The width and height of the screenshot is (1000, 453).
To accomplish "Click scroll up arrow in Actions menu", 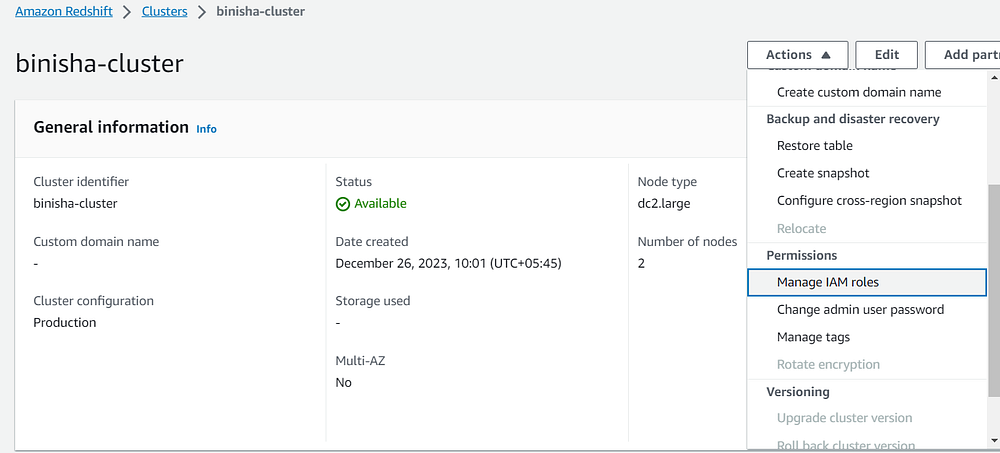I will [x=994, y=77].
